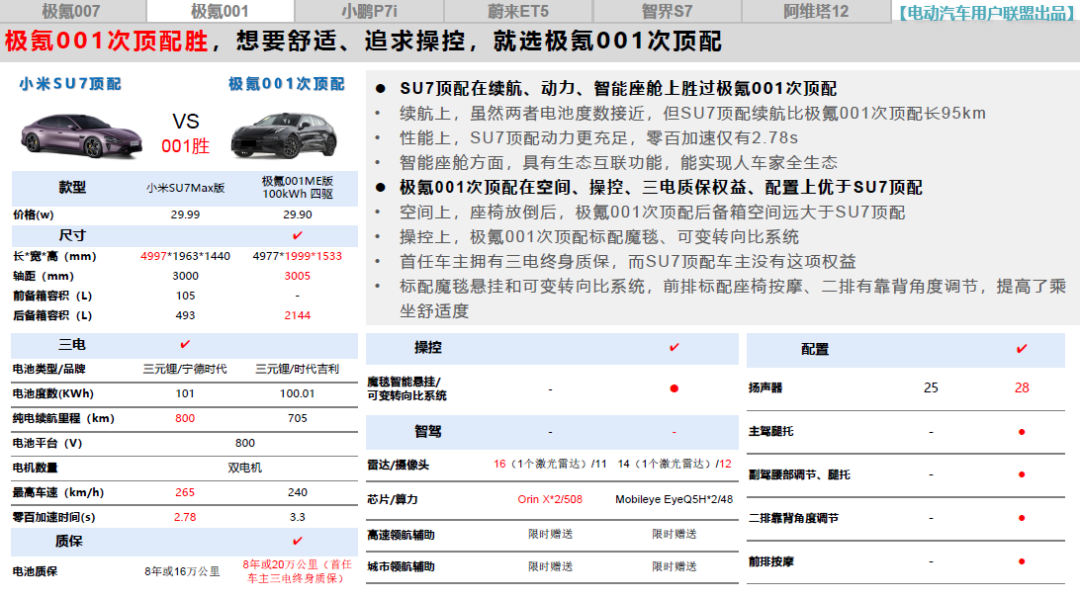Click the red check mark in the 尺寸 header
This screenshot has height=599, width=1080.
click(x=298, y=235)
